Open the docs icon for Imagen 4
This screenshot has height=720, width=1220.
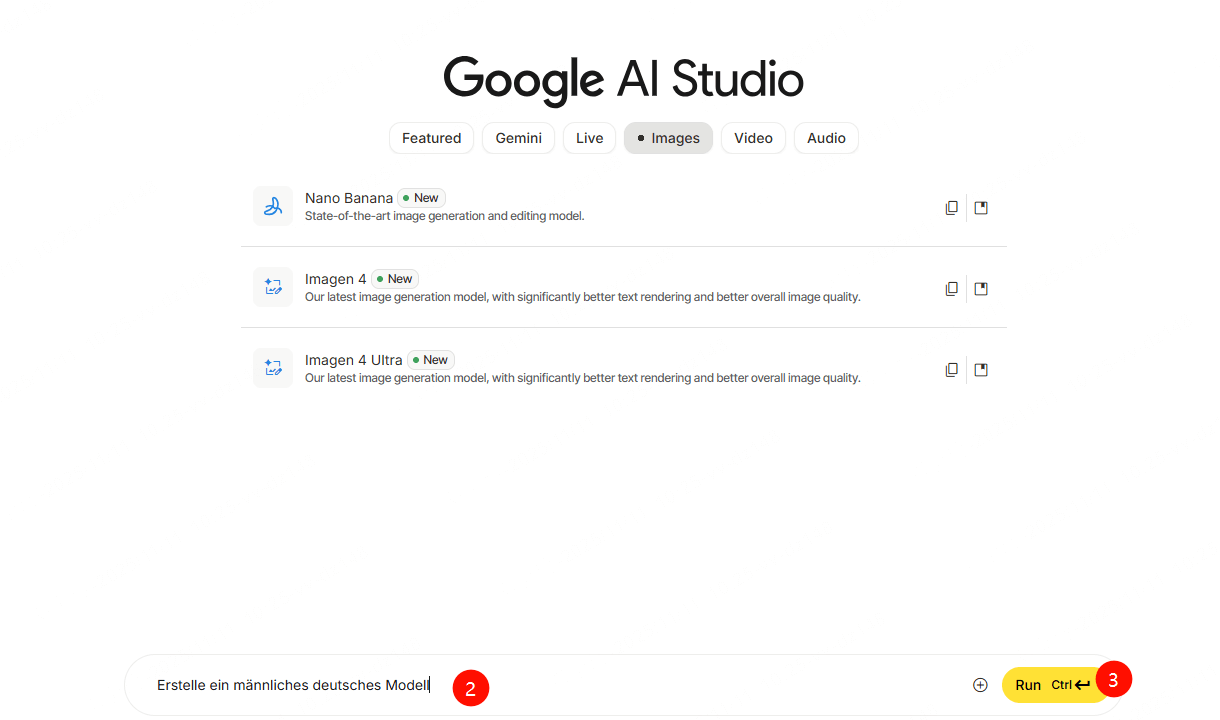coord(981,289)
